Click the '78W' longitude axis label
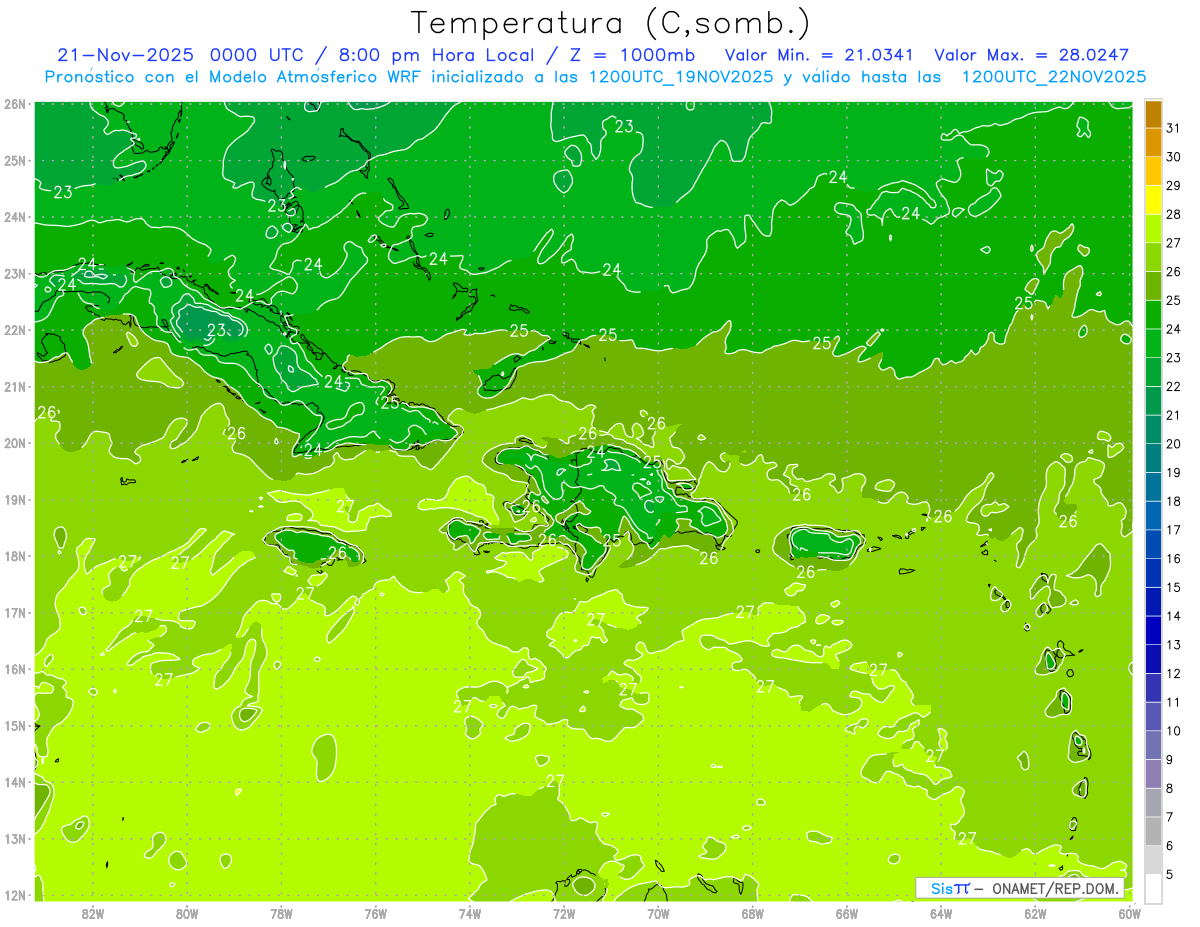Image resolution: width=1200 pixels, height=927 pixels. pos(281,913)
